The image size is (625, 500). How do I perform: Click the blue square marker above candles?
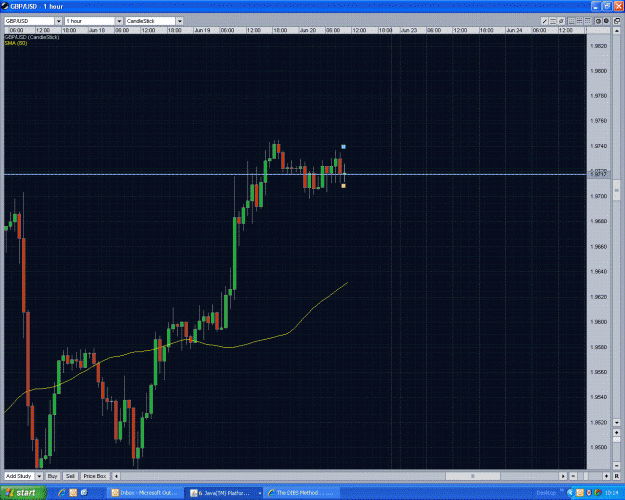[x=343, y=147]
